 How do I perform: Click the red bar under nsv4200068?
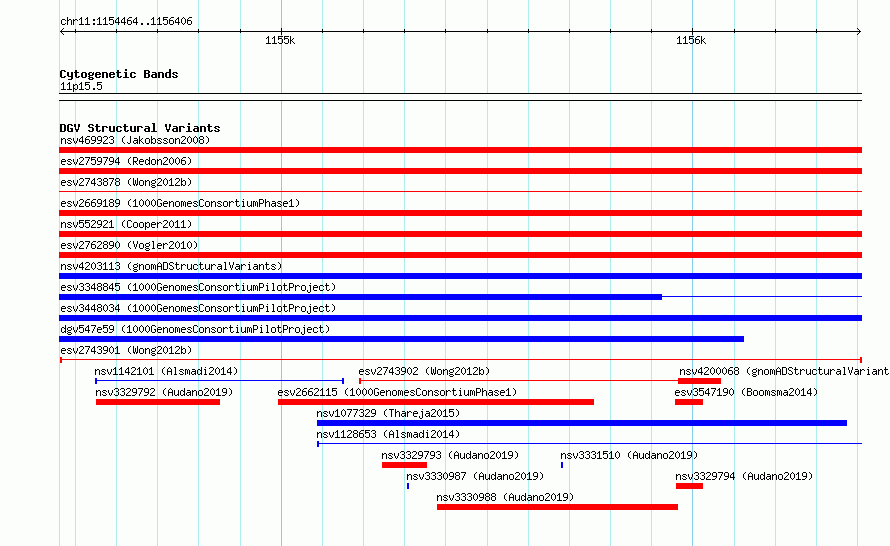[x=699, y=381]
